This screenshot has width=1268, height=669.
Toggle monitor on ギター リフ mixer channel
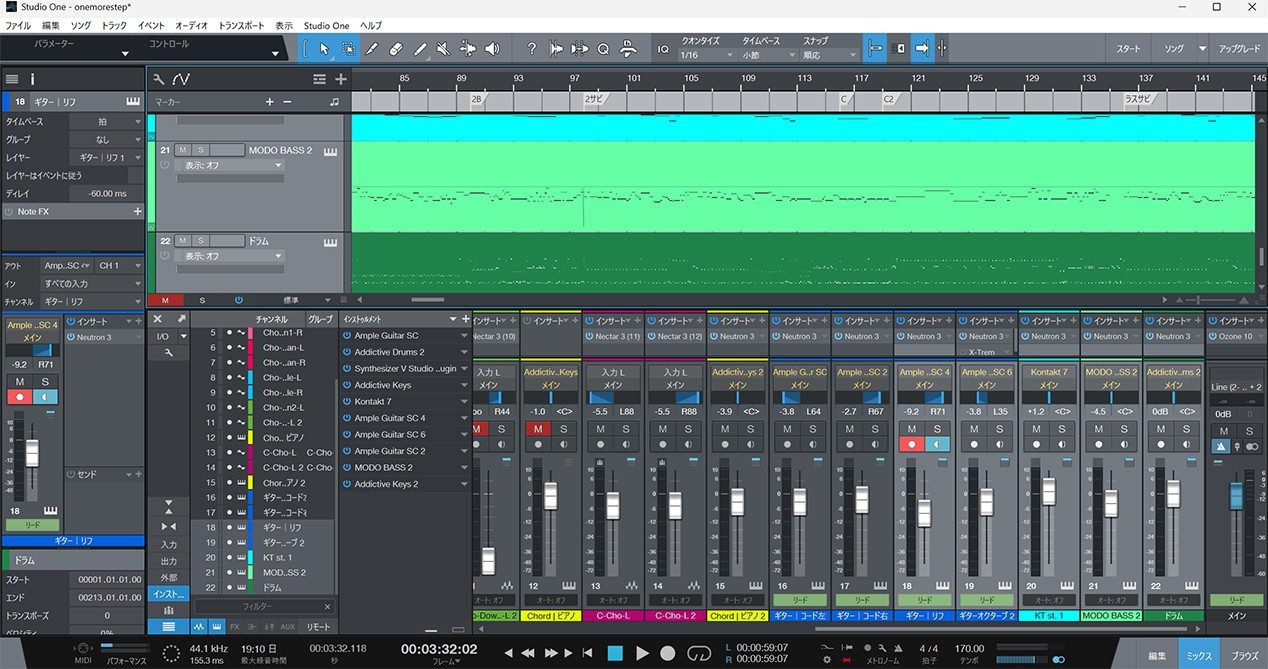(937, 444)
